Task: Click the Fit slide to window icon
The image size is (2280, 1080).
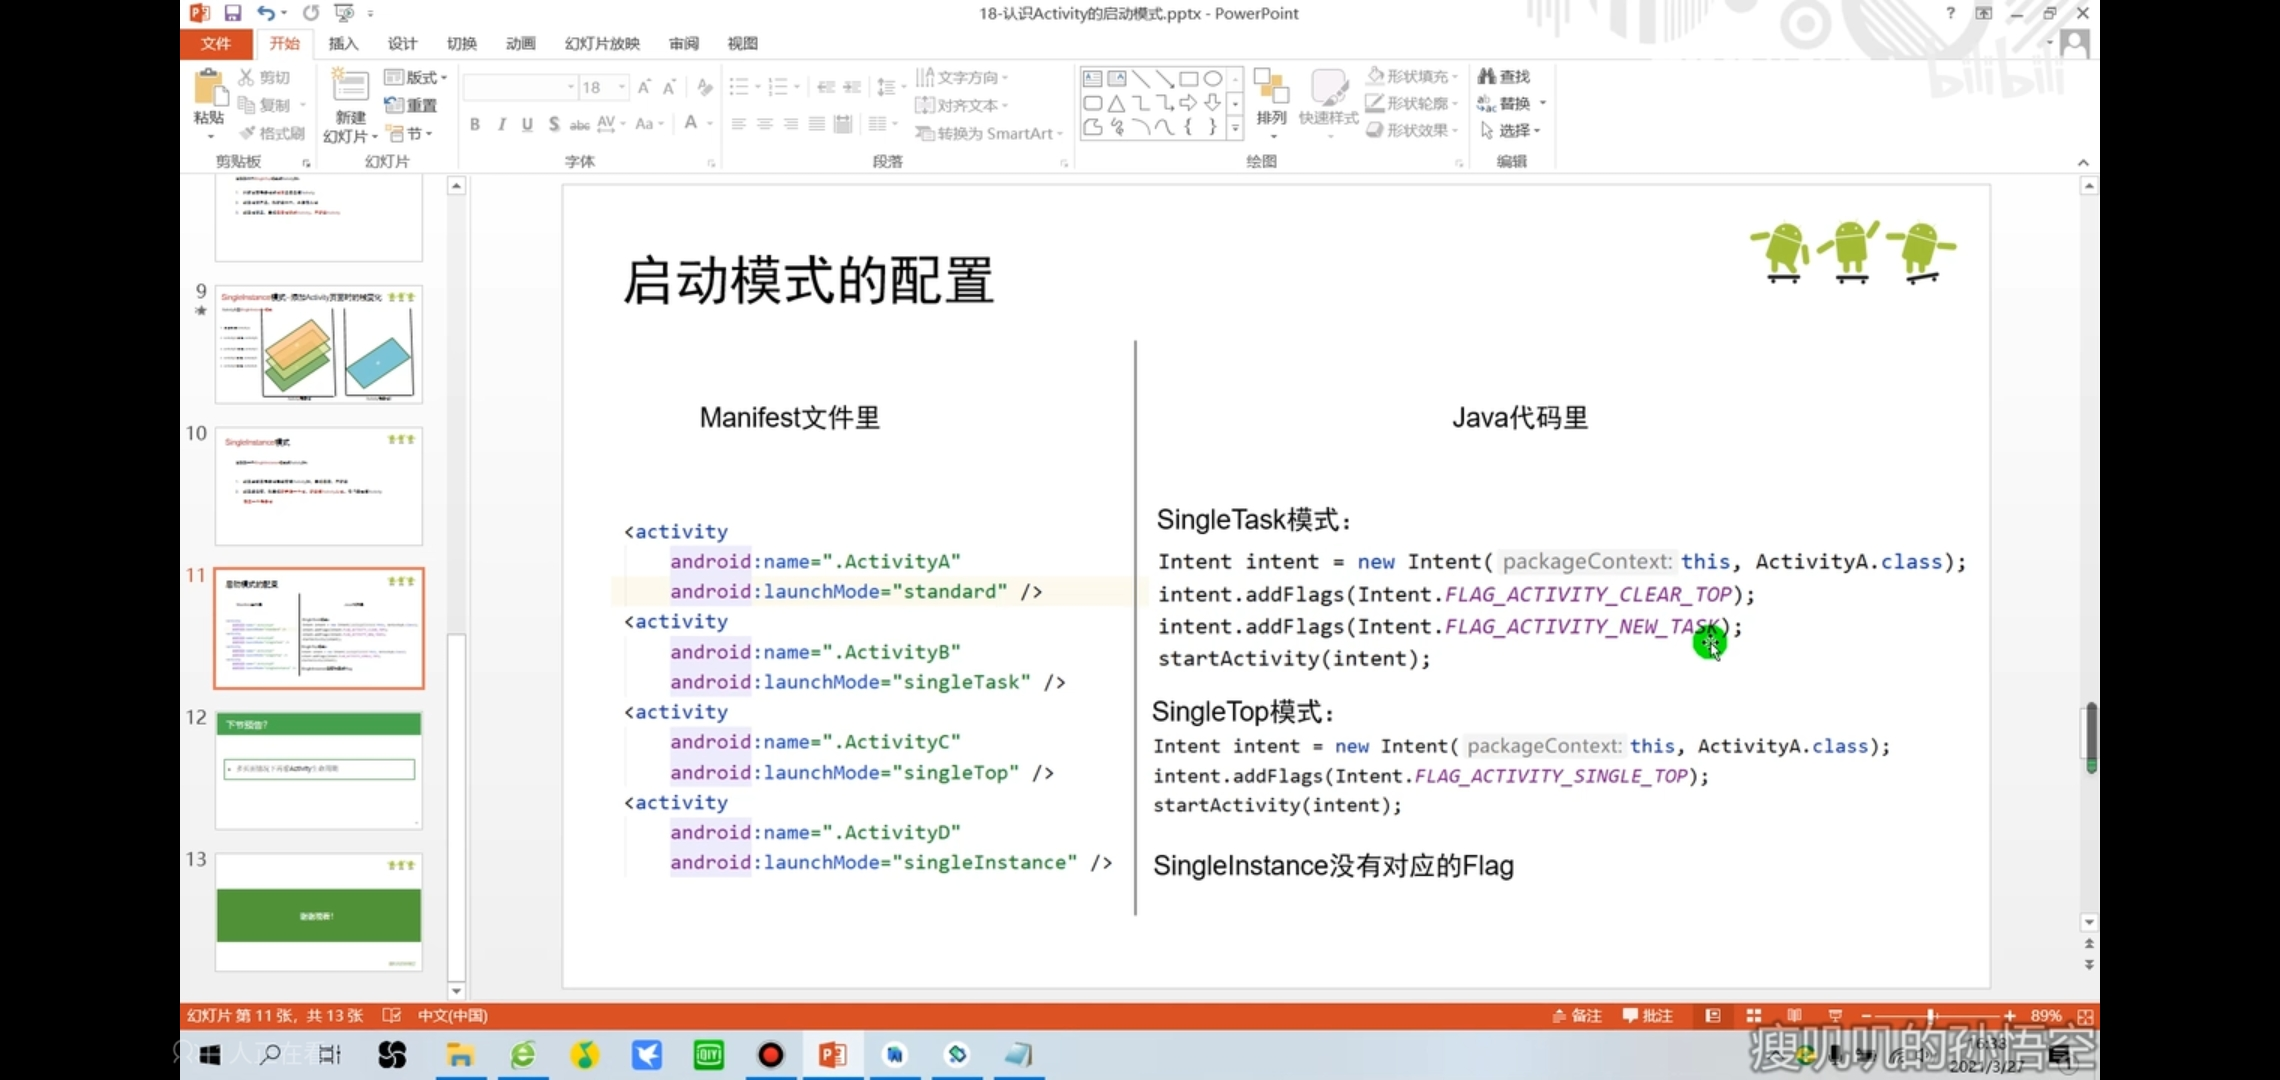Action: coord(2085,1016)
